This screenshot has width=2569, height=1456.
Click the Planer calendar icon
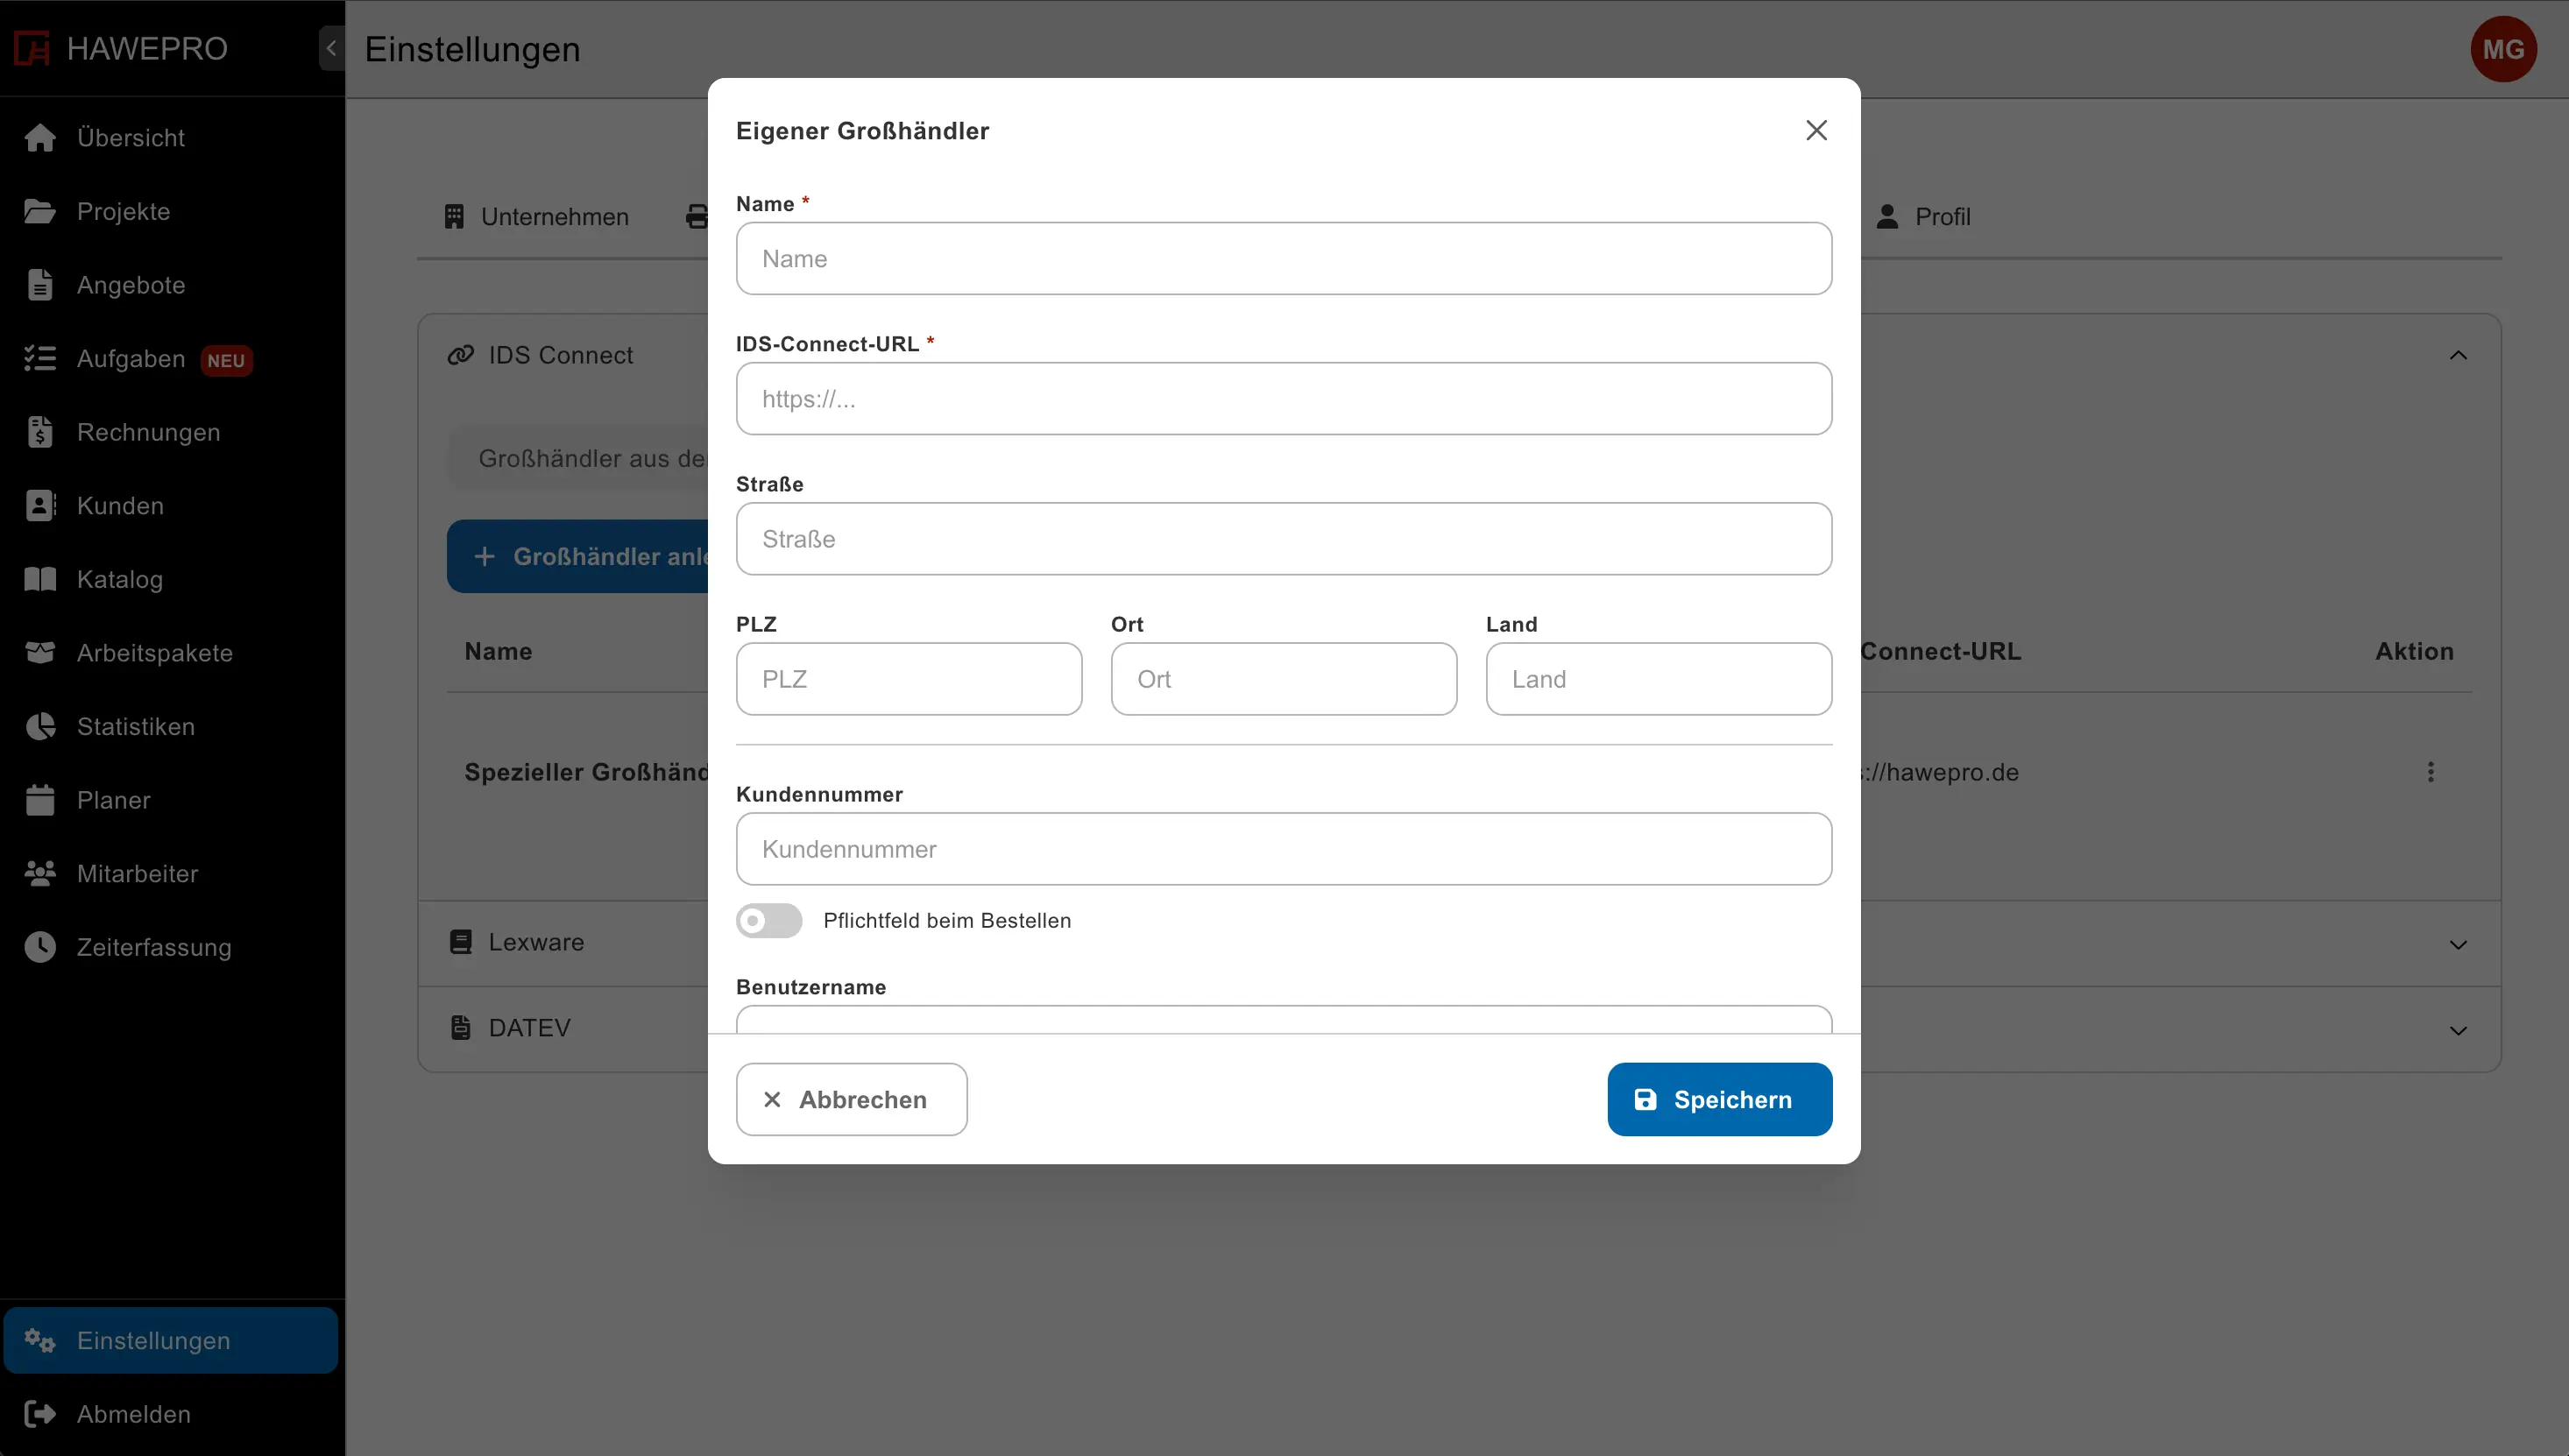40,800
